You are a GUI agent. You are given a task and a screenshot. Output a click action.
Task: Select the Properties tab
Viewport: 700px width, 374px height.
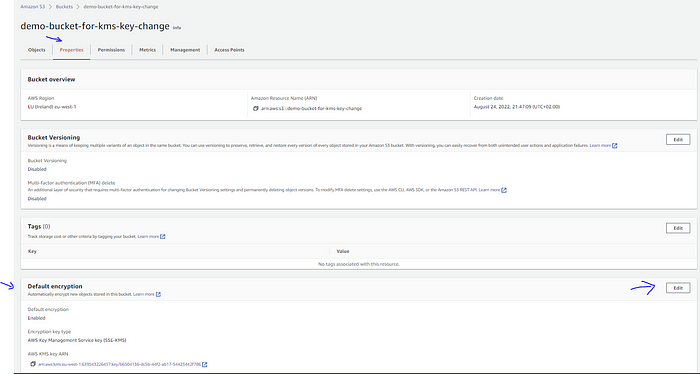tap(71, 50)
